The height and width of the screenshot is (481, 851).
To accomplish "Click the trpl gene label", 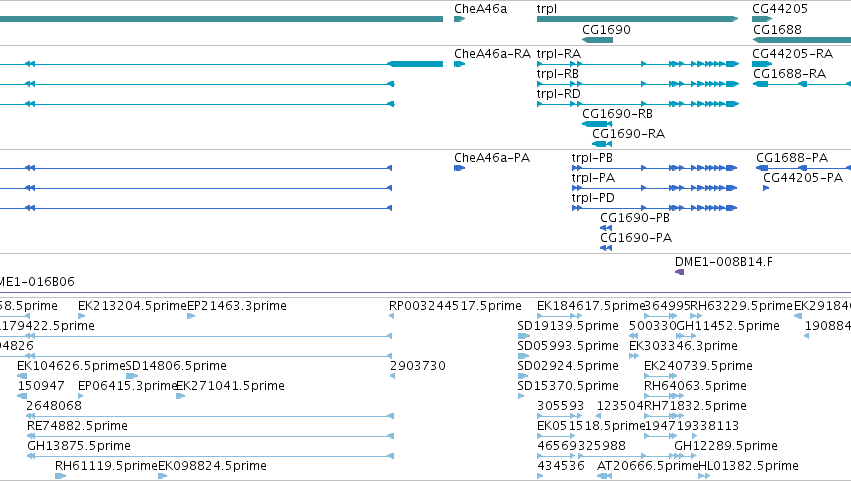I will pos(547,9).
